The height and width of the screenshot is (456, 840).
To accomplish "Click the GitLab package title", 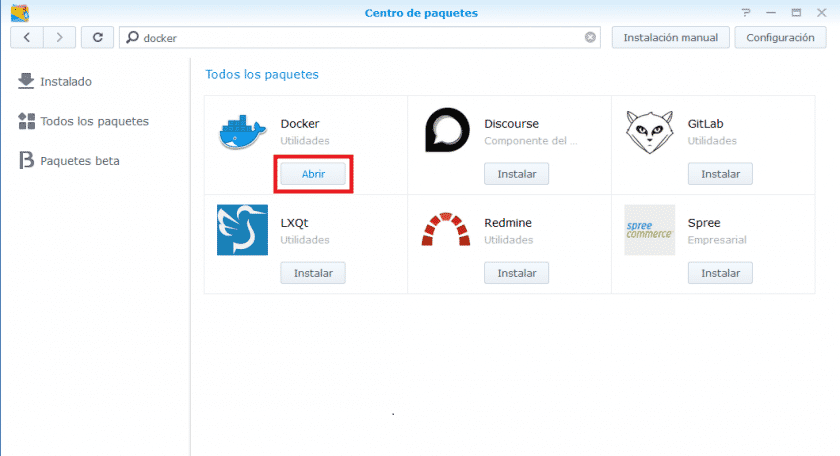I will 705,124.
